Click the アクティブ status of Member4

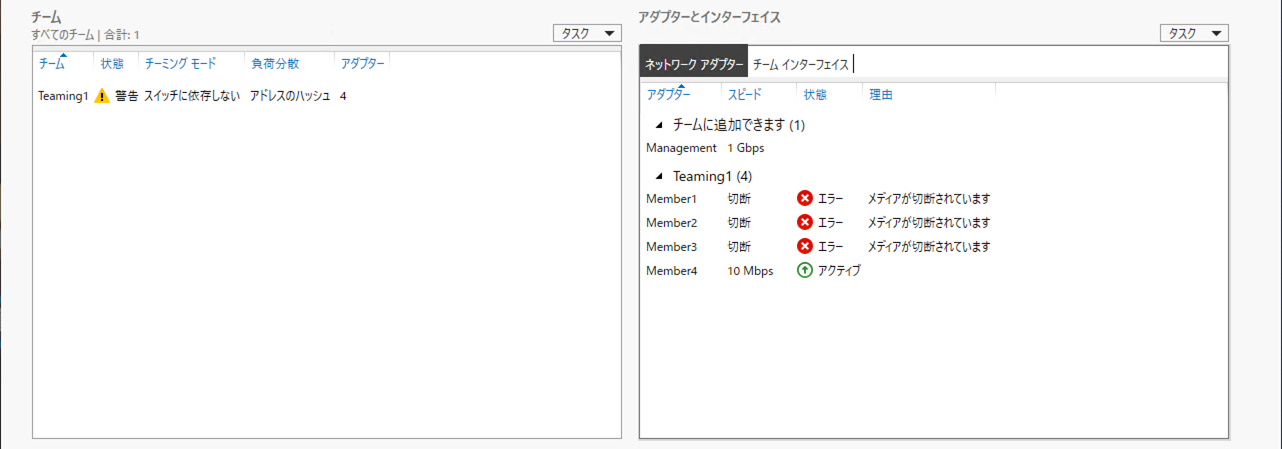coord(839,270)
